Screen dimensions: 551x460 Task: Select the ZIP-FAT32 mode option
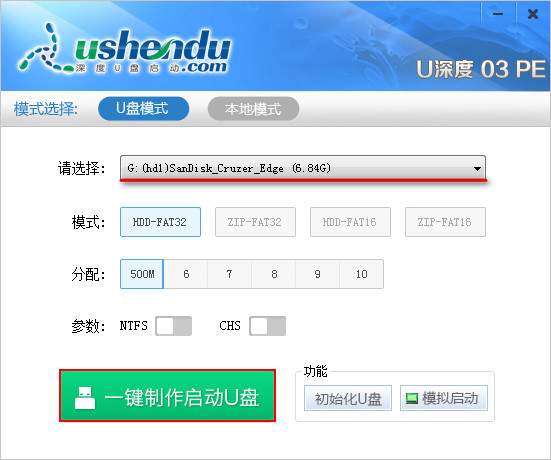(x=255, y=222)
